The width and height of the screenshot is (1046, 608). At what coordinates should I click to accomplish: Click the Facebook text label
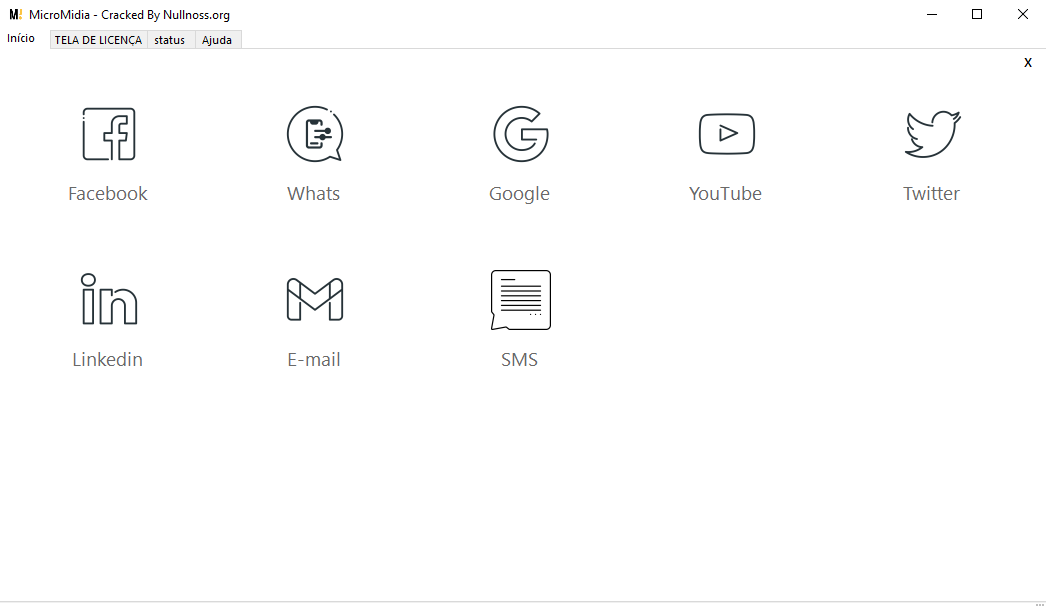(x=108, y=194)
